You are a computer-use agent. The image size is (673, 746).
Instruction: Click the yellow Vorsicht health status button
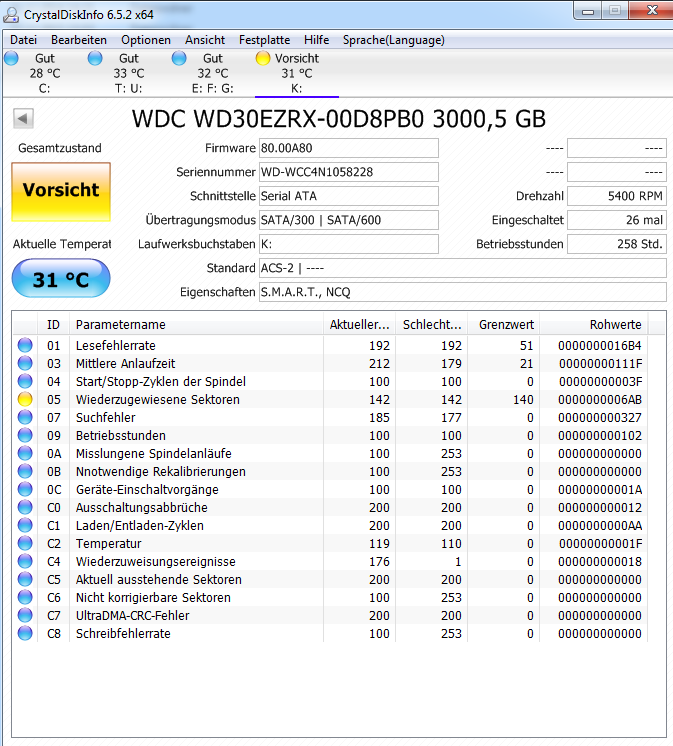click(x=61, y=192)
